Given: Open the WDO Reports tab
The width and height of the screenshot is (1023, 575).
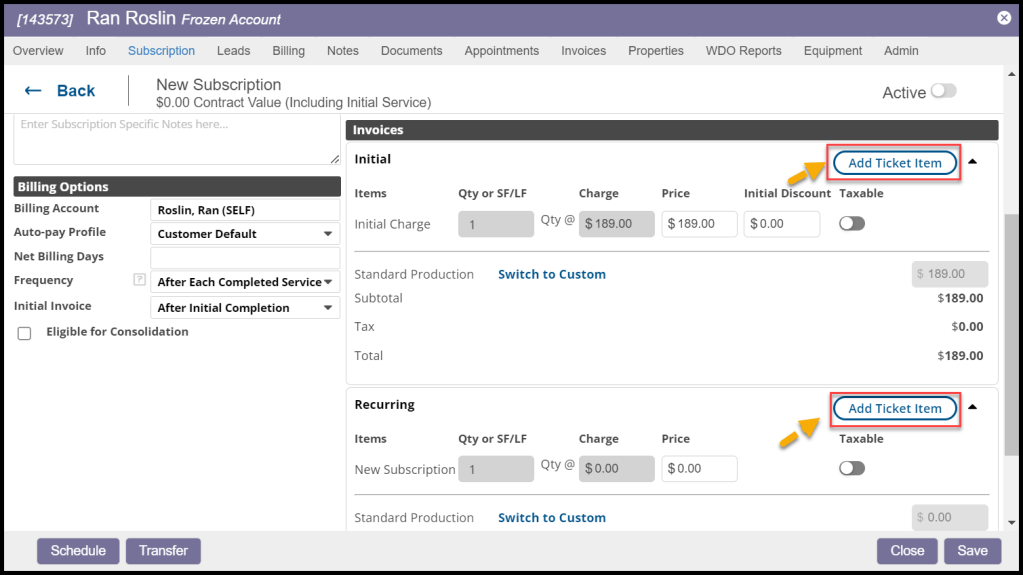Looking at the screenshot, I should [743, 51].
